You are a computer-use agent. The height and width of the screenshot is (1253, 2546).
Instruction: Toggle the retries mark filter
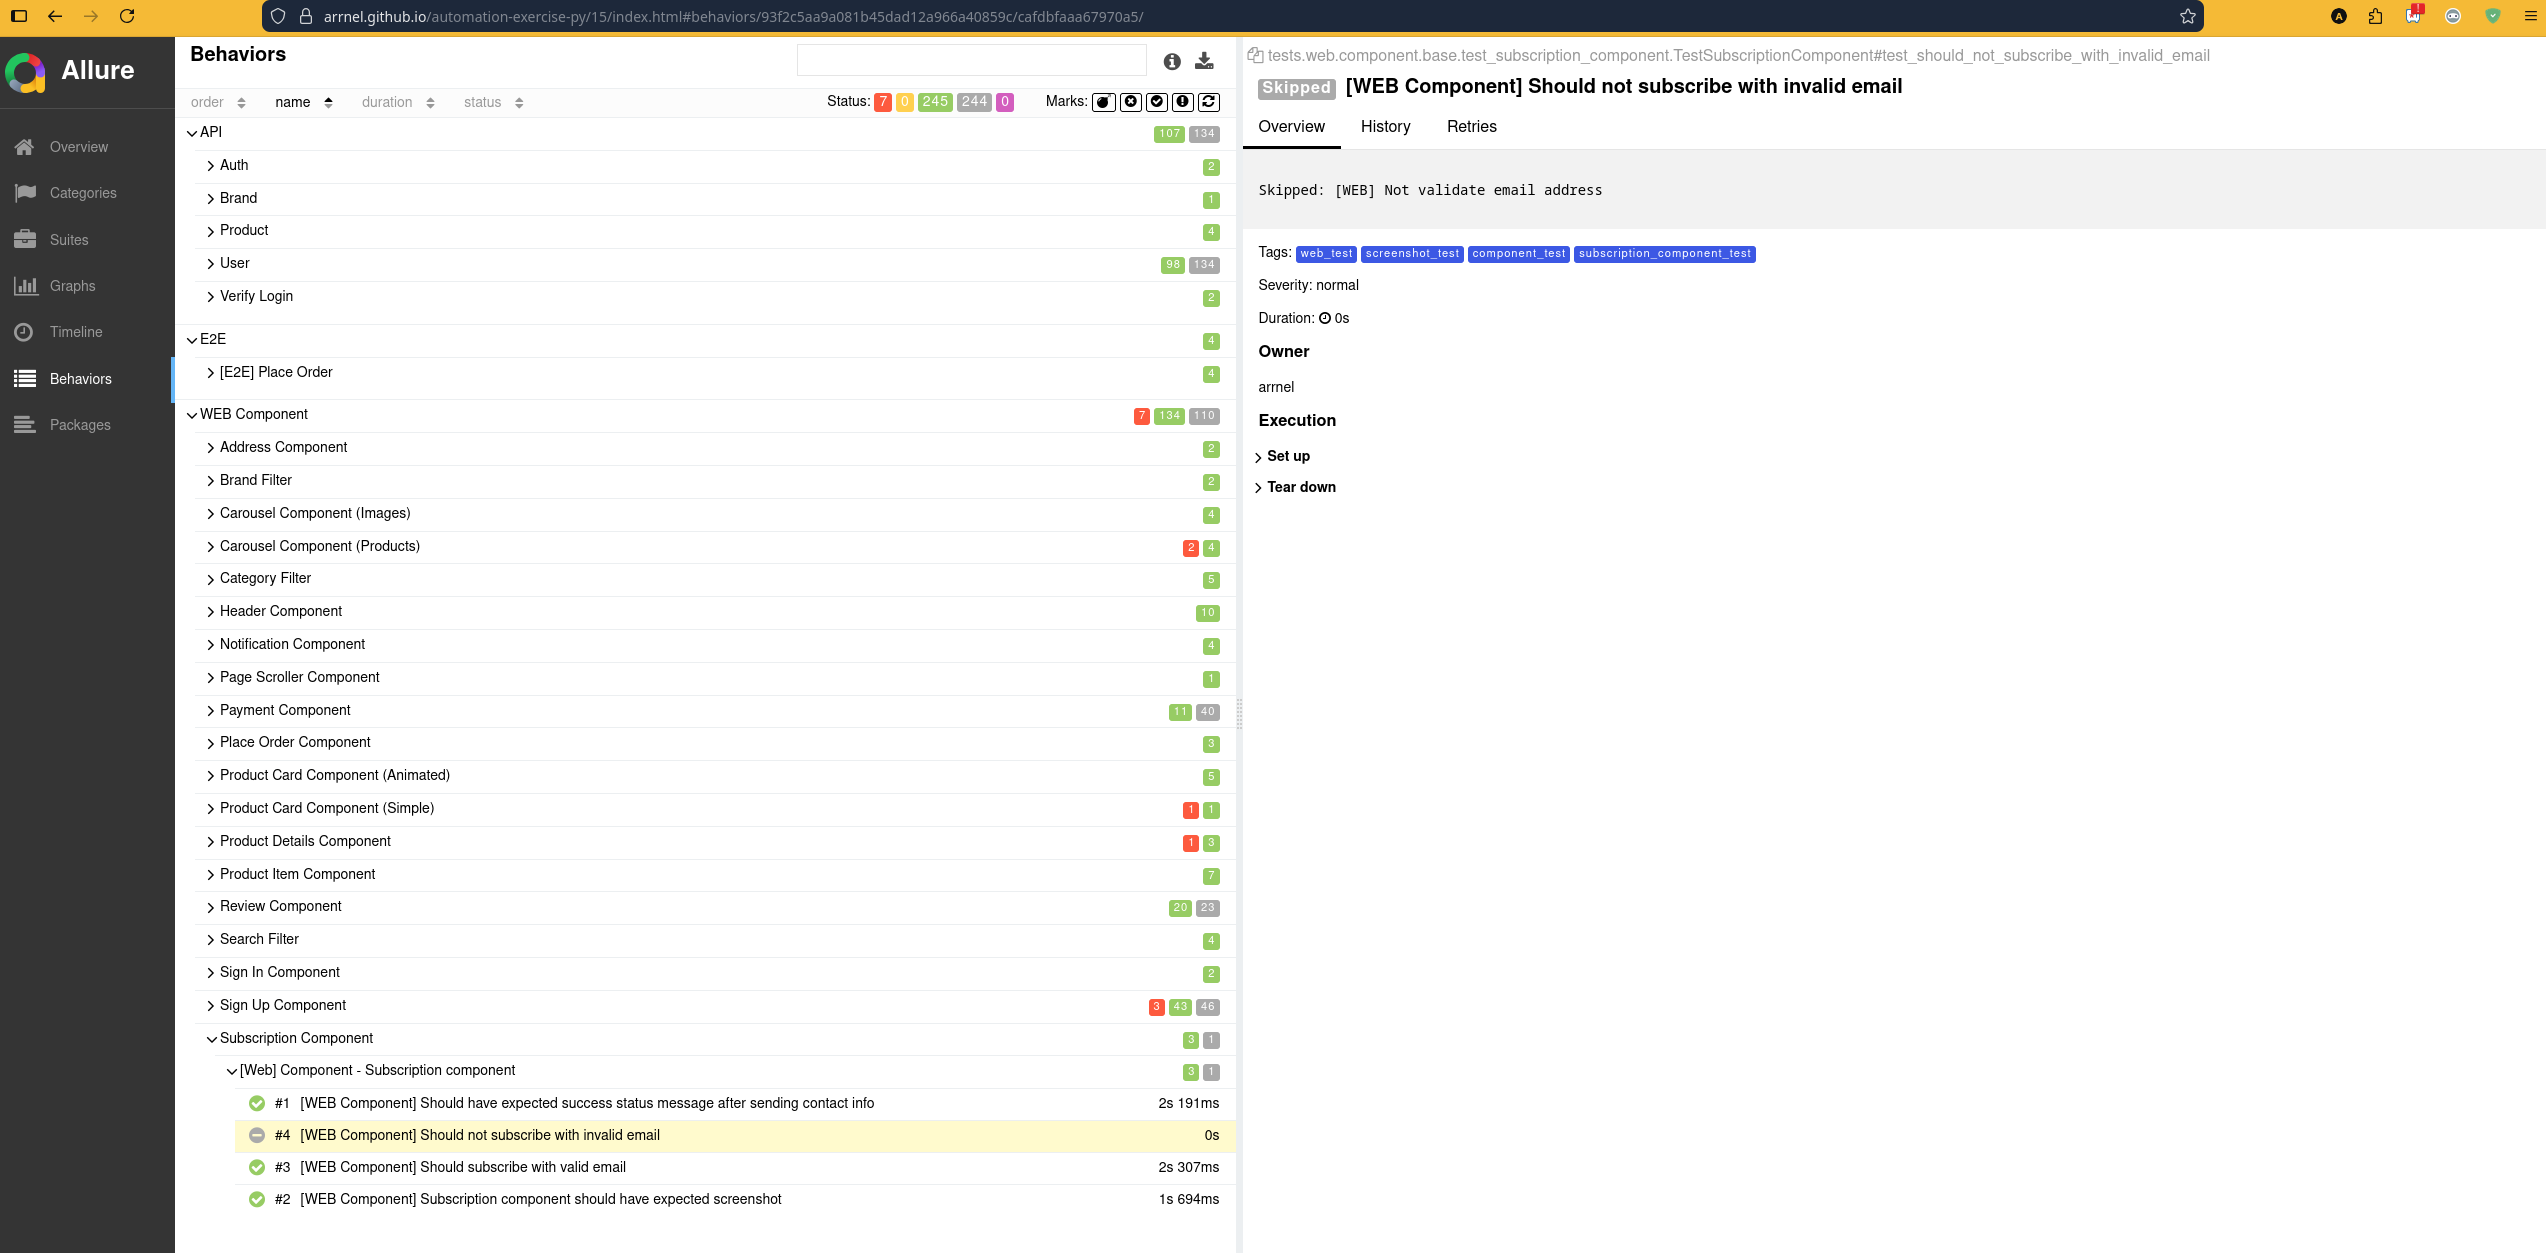1209,102
